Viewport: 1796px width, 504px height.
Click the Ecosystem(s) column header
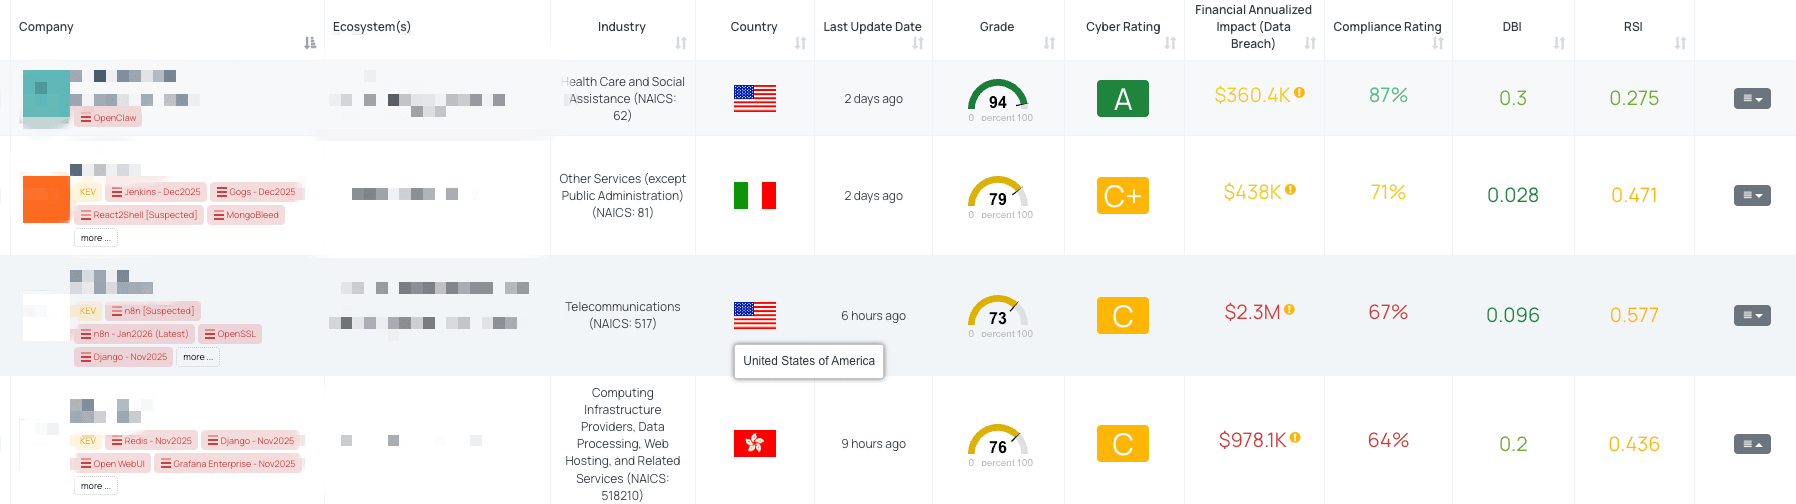pyautogui.click(x=372, y=27)
